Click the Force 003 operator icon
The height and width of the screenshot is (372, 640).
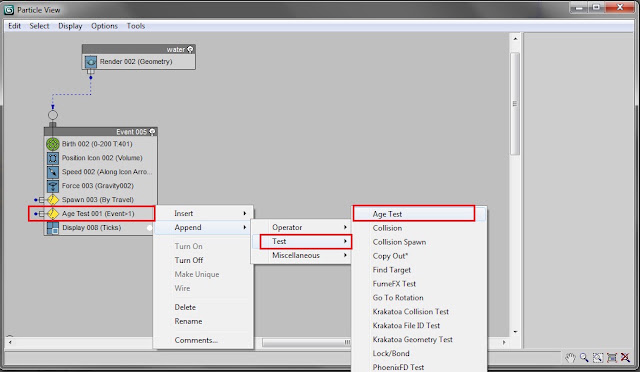click(x=53, y=186)
